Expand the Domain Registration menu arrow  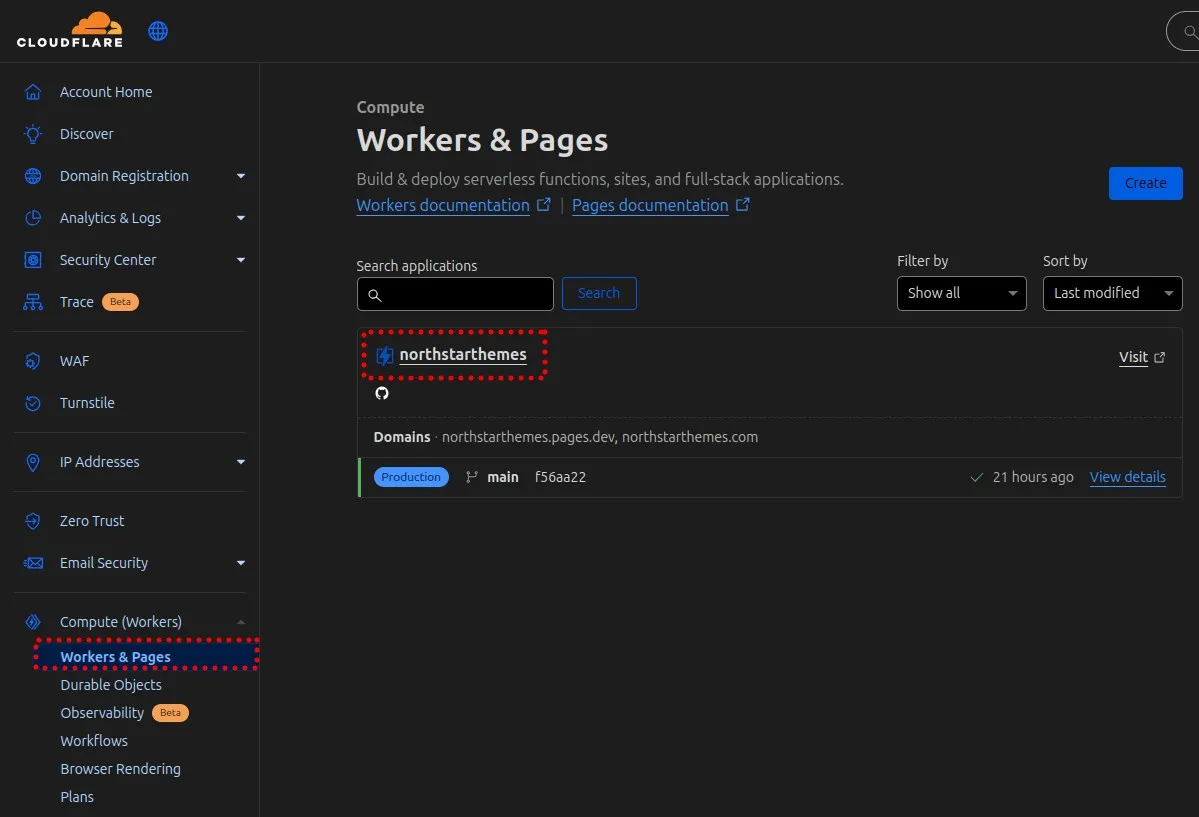coord(240,176)
